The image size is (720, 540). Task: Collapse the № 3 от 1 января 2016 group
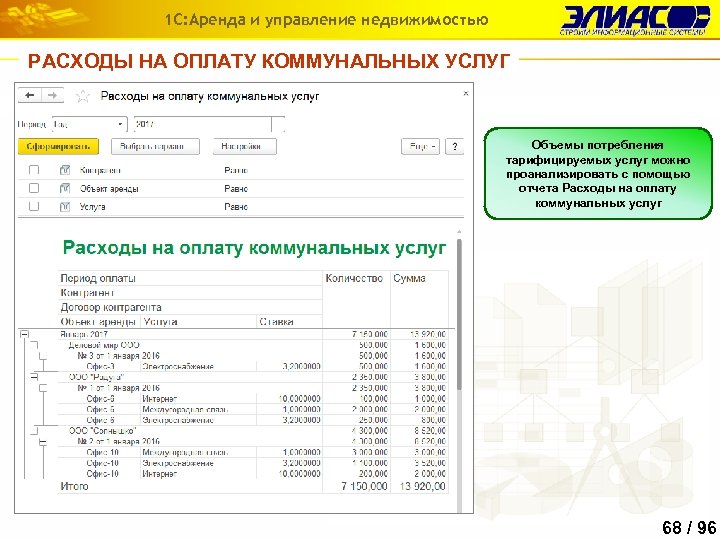pyautogui.click(x=43, y=356)
